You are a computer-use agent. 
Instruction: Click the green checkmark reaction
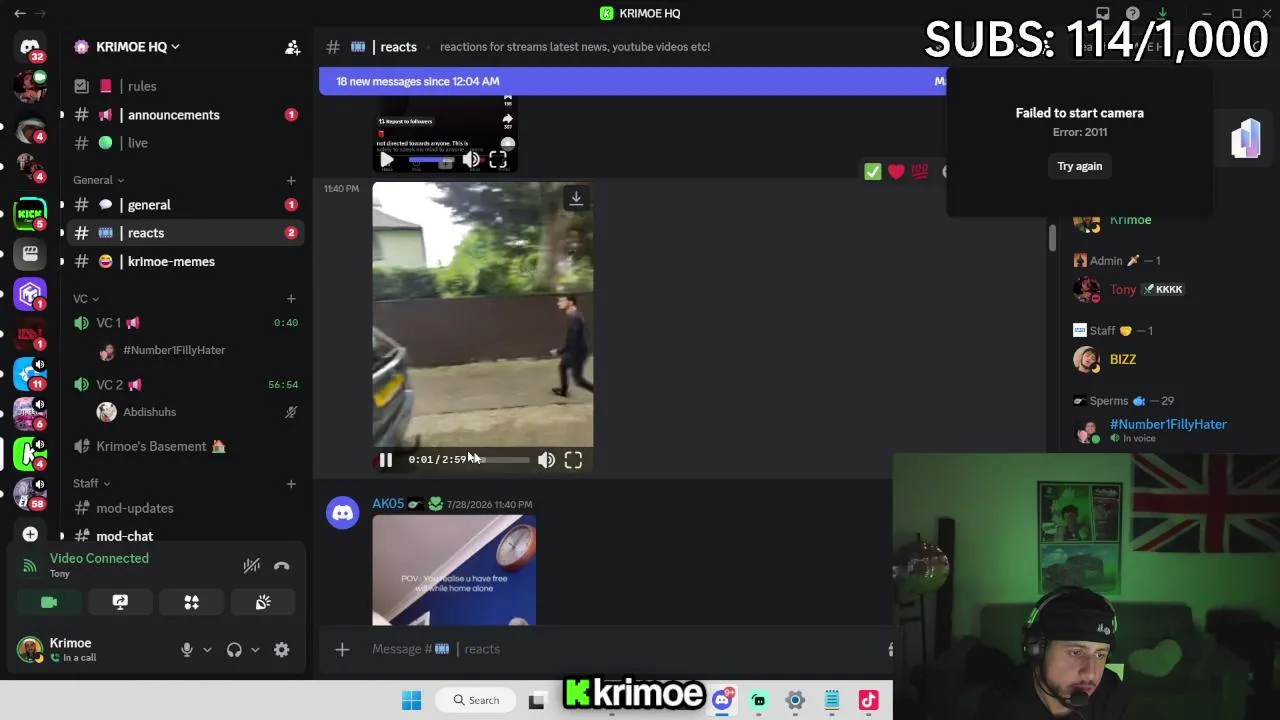click(873, 172)
